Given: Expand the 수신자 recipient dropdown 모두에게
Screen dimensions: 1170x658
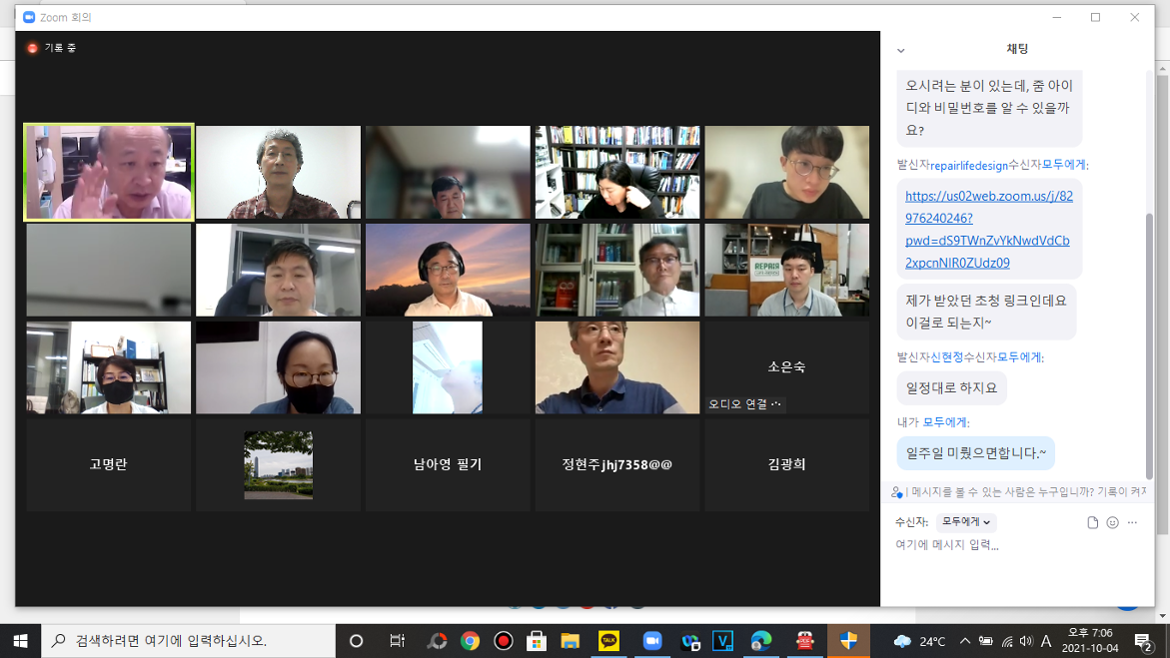Looking at the screenshot, I should coord(966,521).
